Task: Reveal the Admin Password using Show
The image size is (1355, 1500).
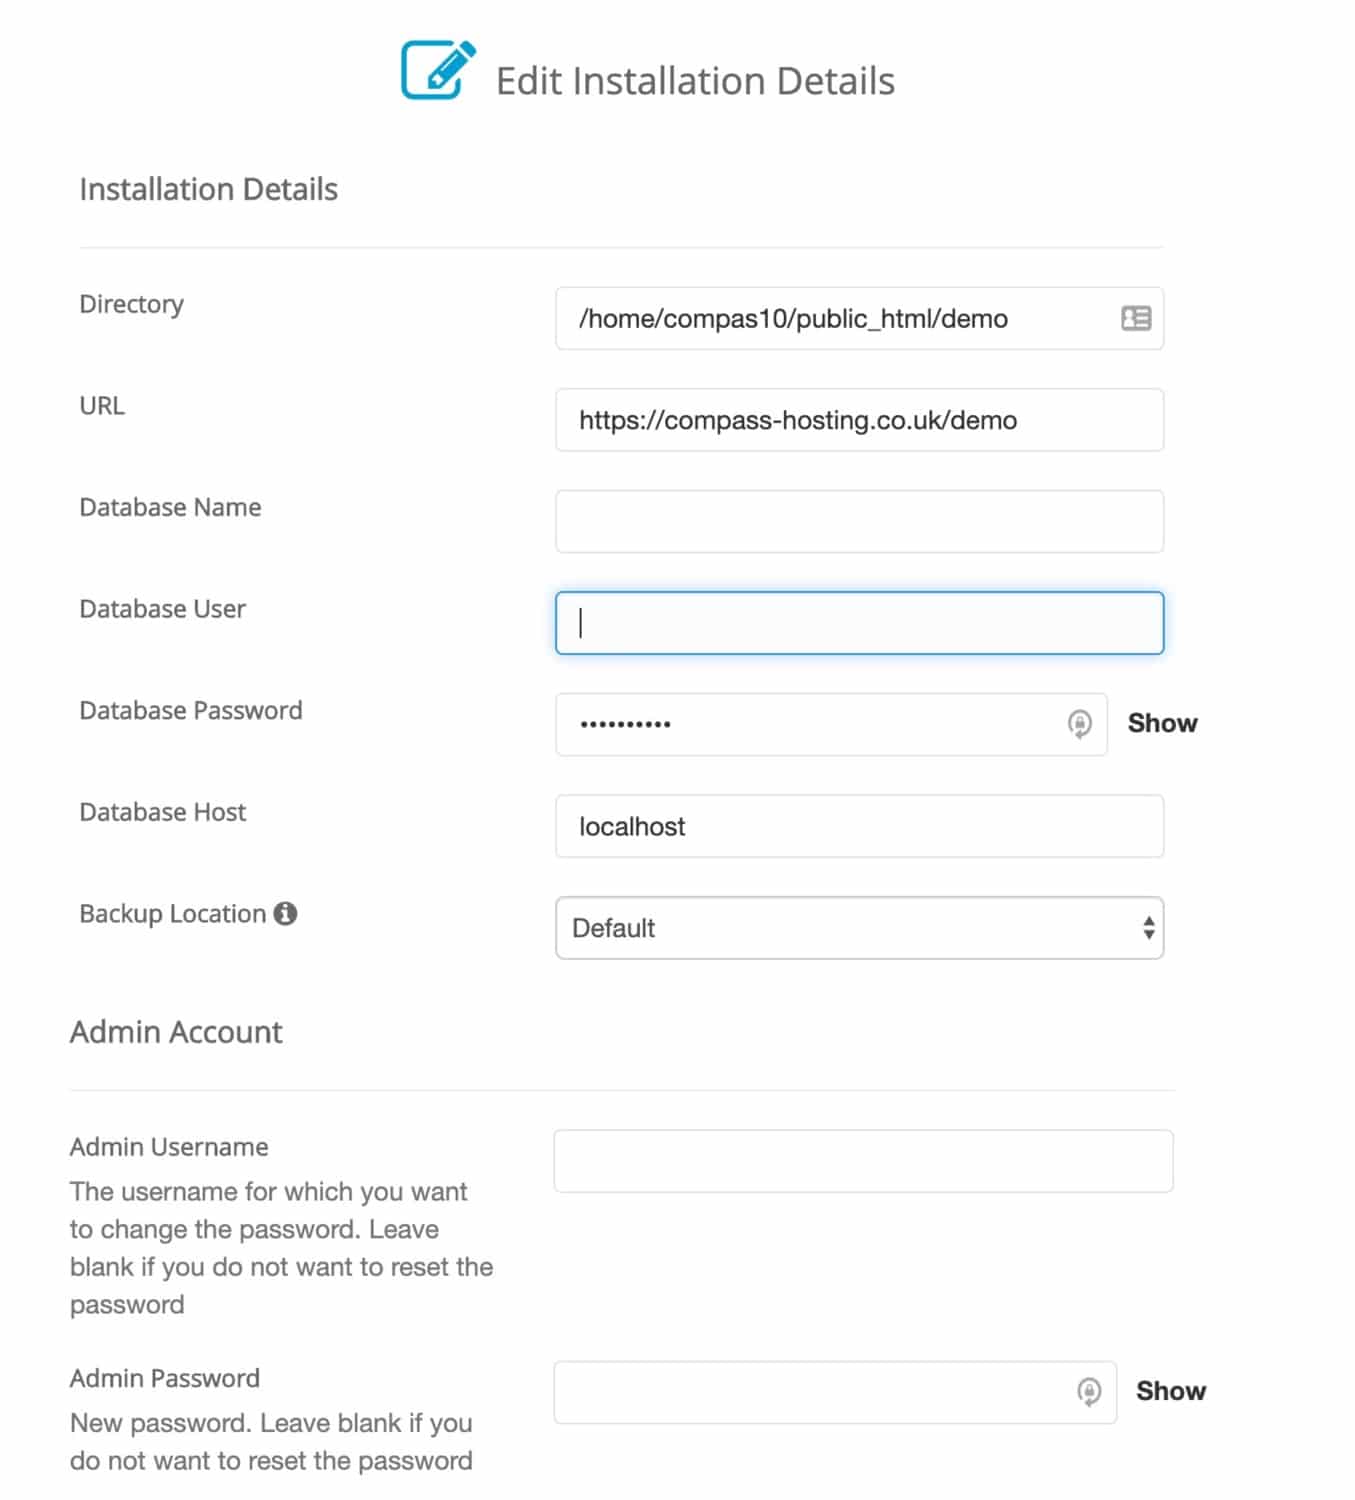Action: (x=1170, y=1390)
